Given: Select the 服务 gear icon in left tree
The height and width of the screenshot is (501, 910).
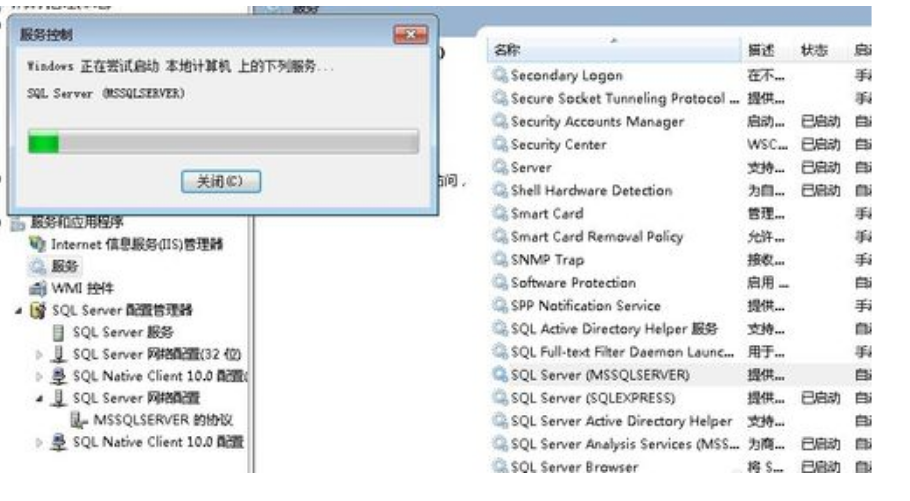Looking at the screenshot, I should [x=39, y=266].
